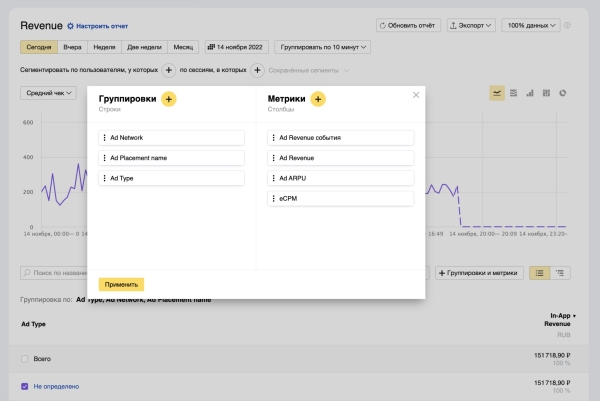Add a new metric with the plus button

coord(318,99)
